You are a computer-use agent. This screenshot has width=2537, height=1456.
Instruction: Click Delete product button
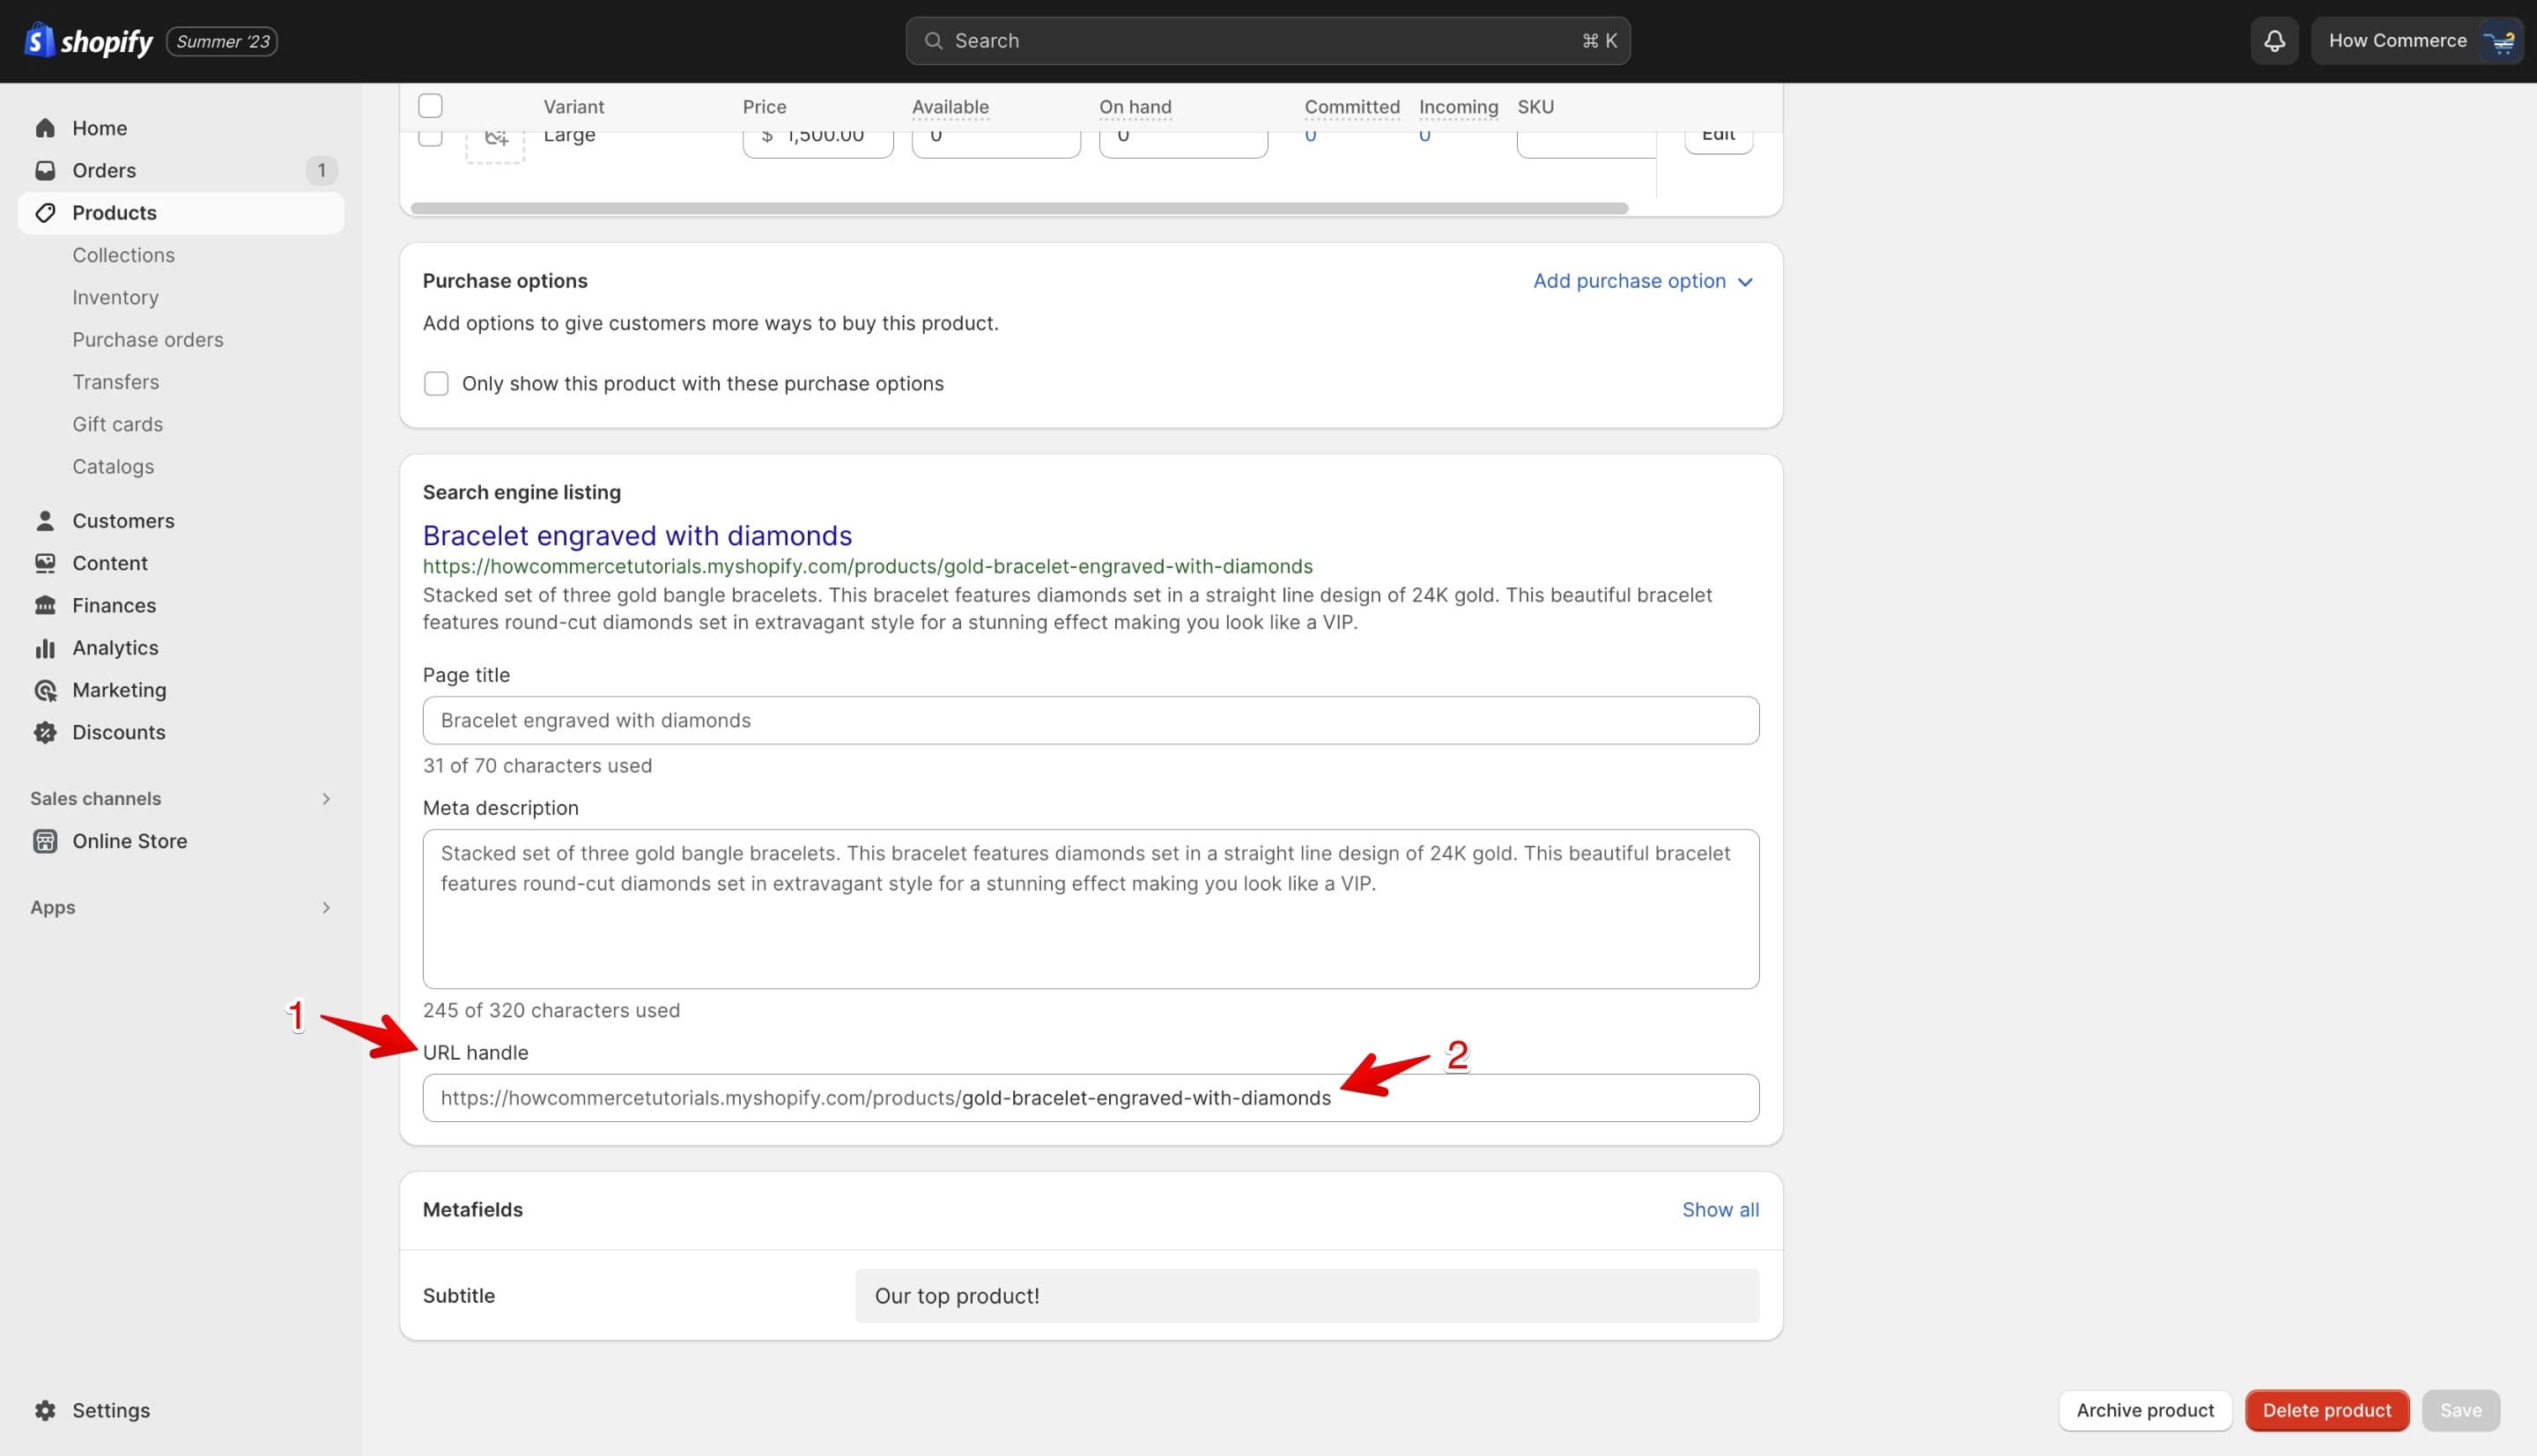2327,1410
